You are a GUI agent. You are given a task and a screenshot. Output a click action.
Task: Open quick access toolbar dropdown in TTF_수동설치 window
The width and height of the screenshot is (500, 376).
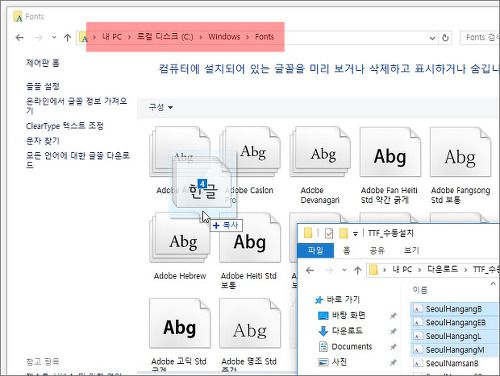[355, 234]
